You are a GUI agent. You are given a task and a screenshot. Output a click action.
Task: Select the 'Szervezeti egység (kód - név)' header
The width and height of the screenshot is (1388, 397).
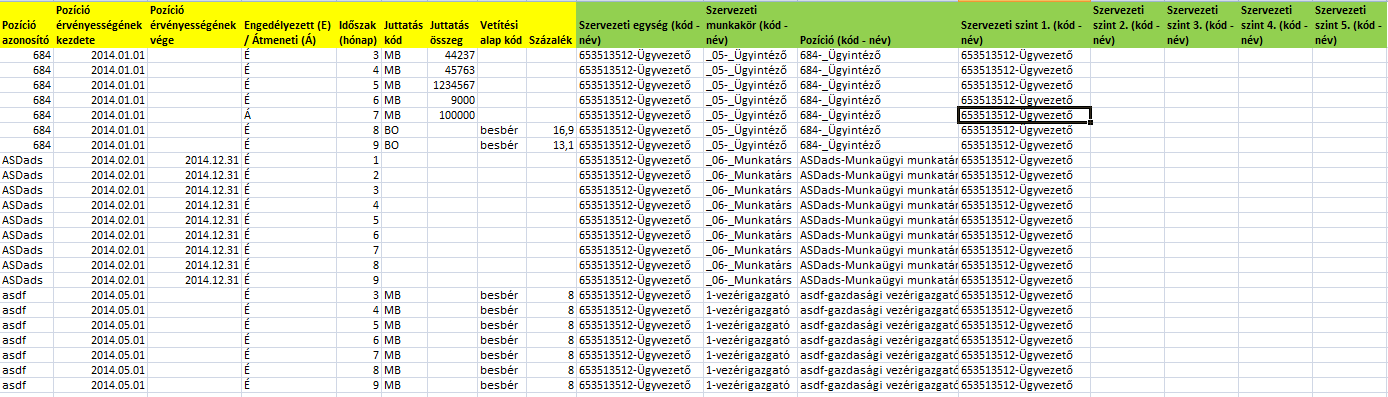click(640, 24)
